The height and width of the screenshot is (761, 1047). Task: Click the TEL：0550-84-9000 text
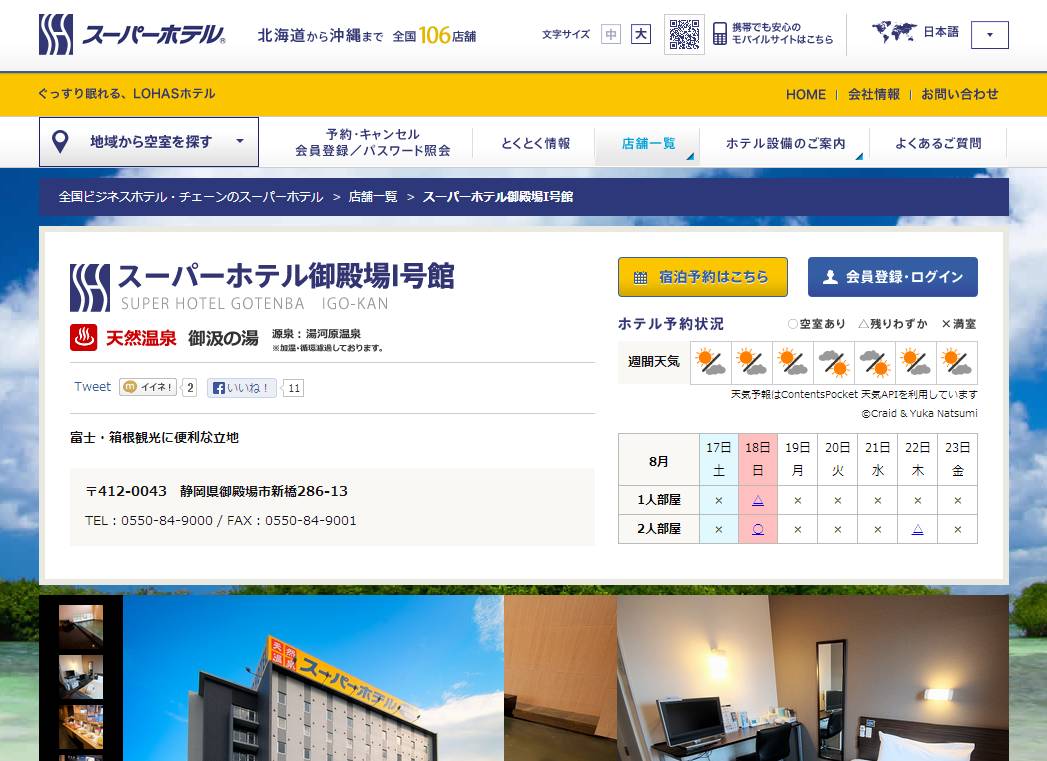[x=149, y=521]
